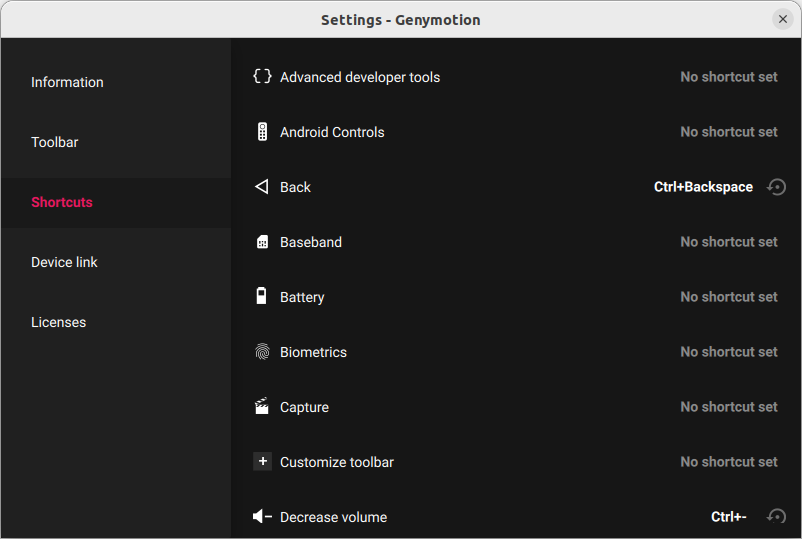The width and height of the screenshot is (802, 539).
Task: Click the Android Controls remote icon
Action: click(262, 132)
